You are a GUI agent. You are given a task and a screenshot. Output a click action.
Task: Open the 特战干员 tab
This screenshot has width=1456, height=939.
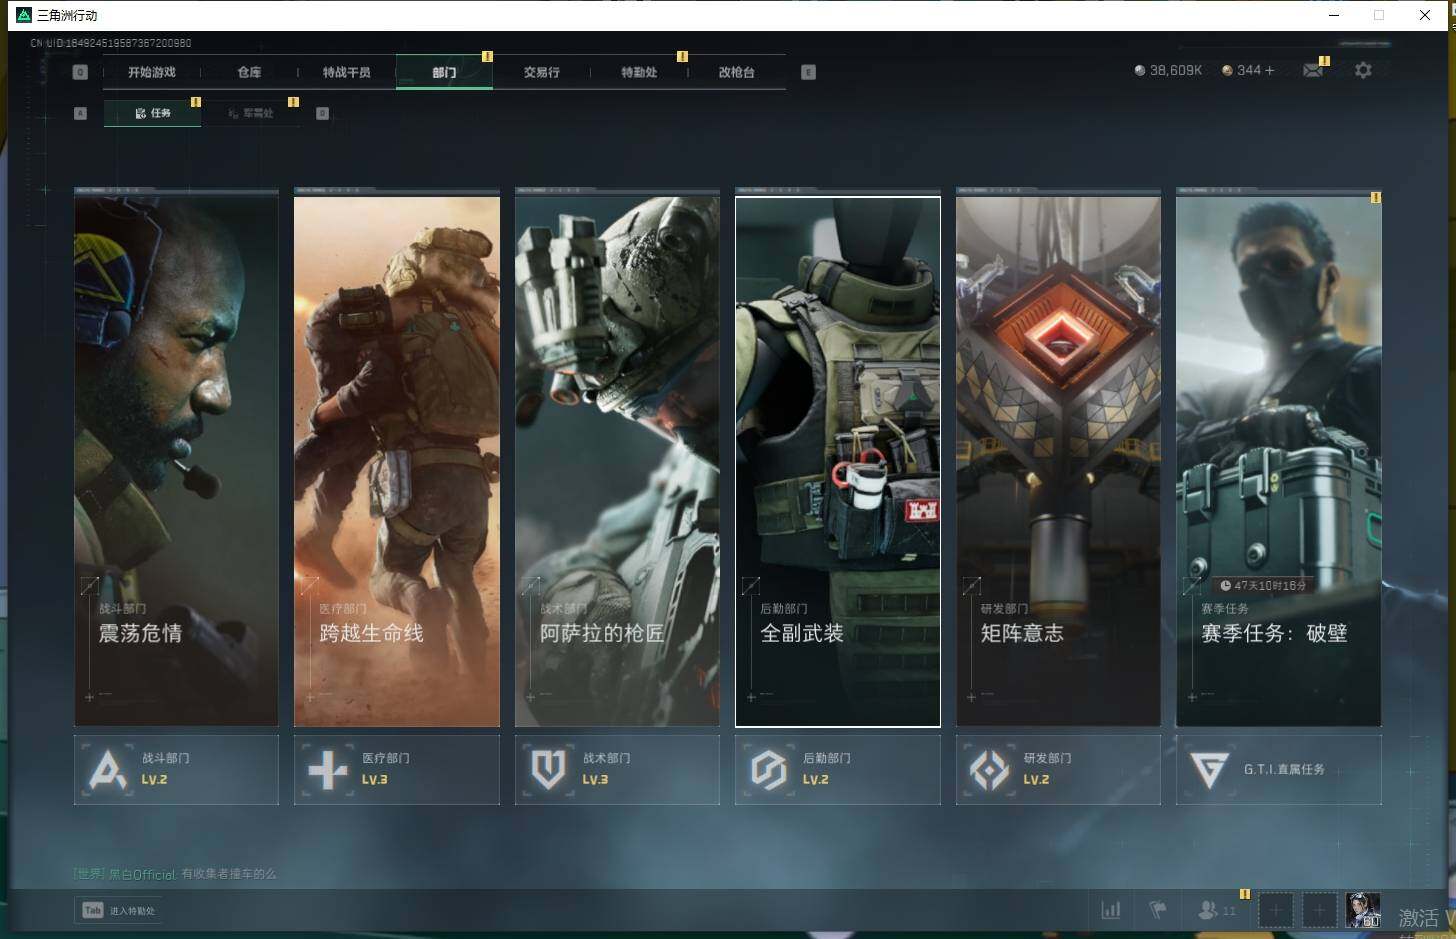347,72
